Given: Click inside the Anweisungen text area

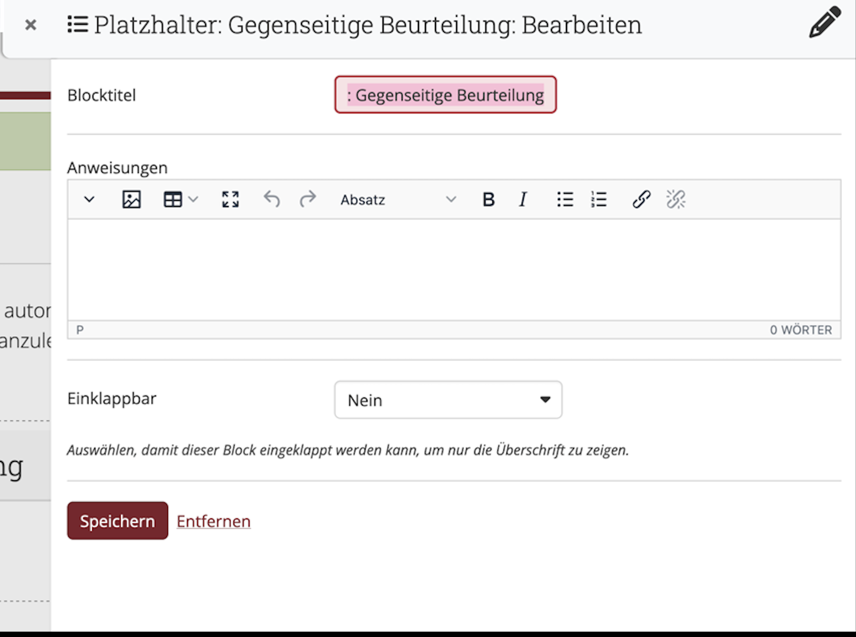Looking at the screenshot, I should [453, 269].
